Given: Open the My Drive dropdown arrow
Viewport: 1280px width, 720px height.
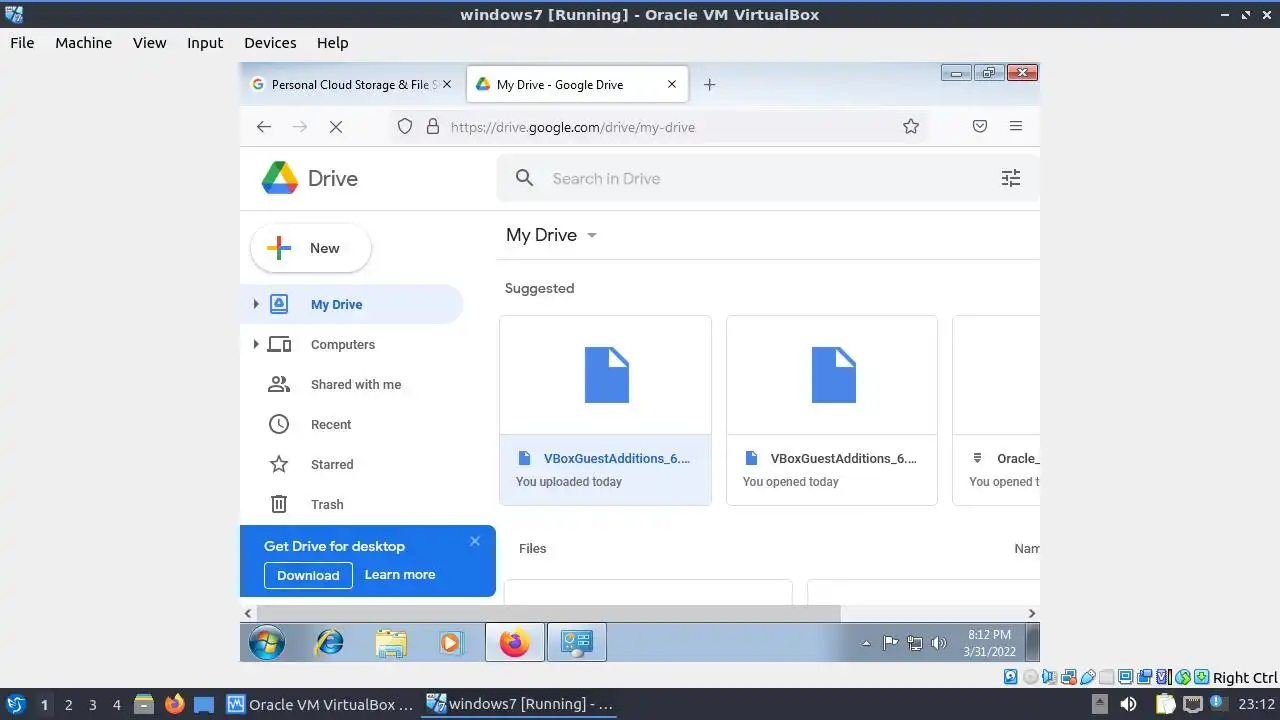Looking at the screenshot, I should (591, 236).
